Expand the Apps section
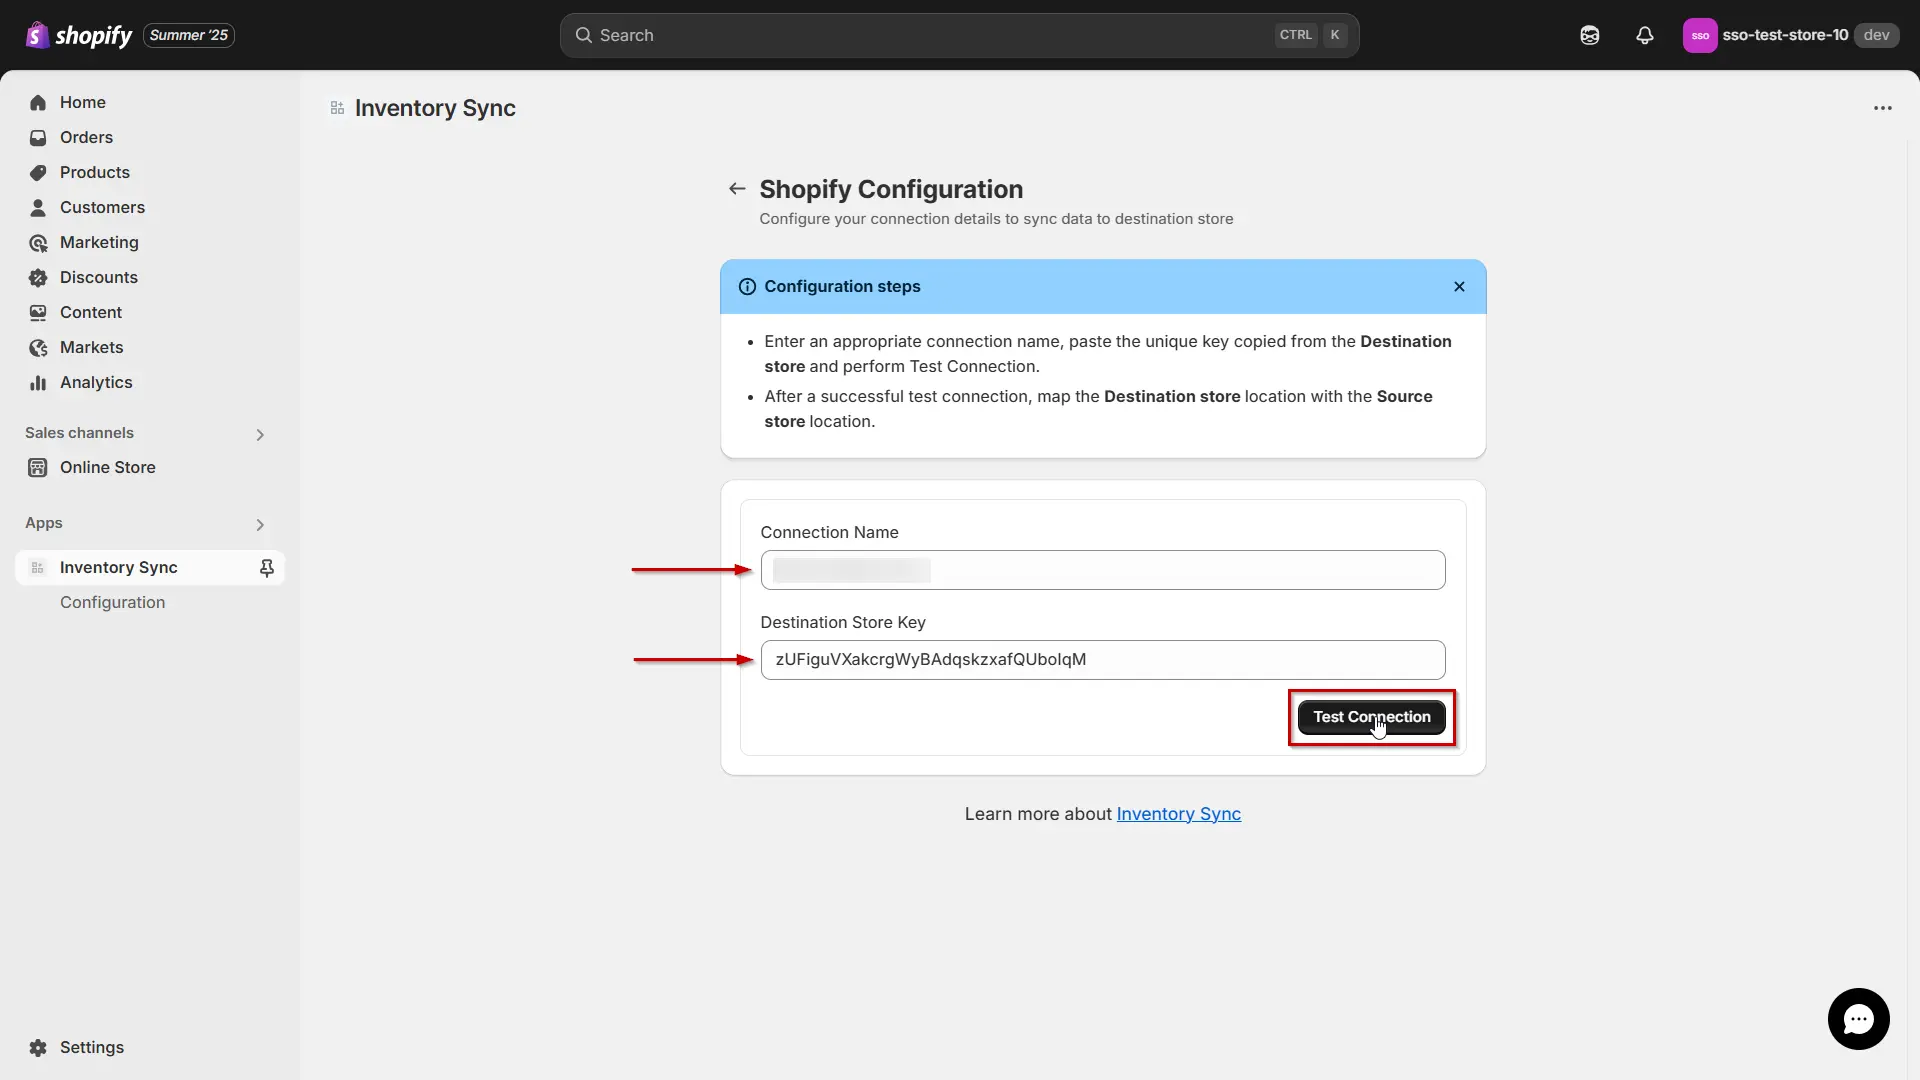This screenshot has width=1920, height=1080. click(259, 524)
